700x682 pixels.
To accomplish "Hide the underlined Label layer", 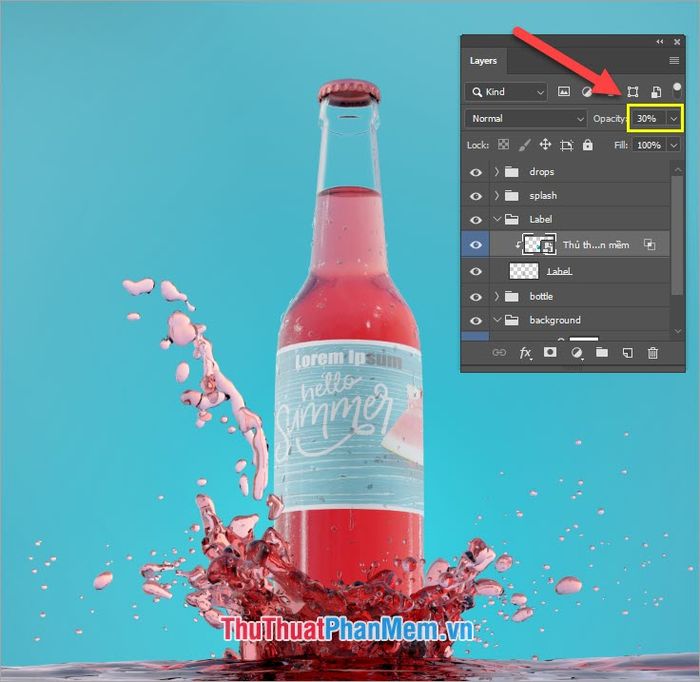I will pyautogui.click(x=476, y=271).
